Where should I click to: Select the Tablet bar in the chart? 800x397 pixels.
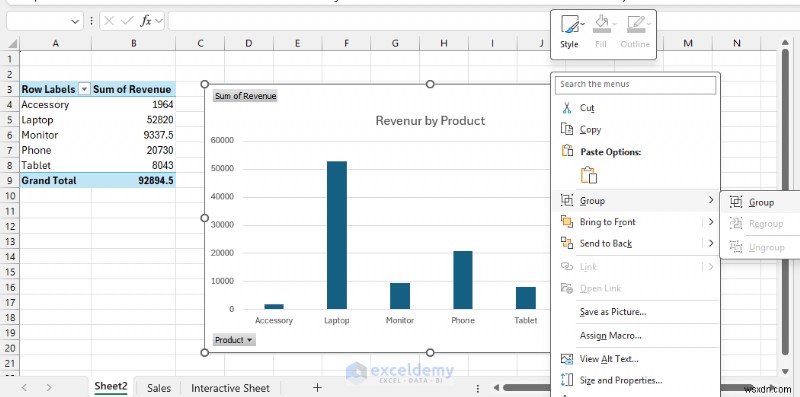coord(526,298)
